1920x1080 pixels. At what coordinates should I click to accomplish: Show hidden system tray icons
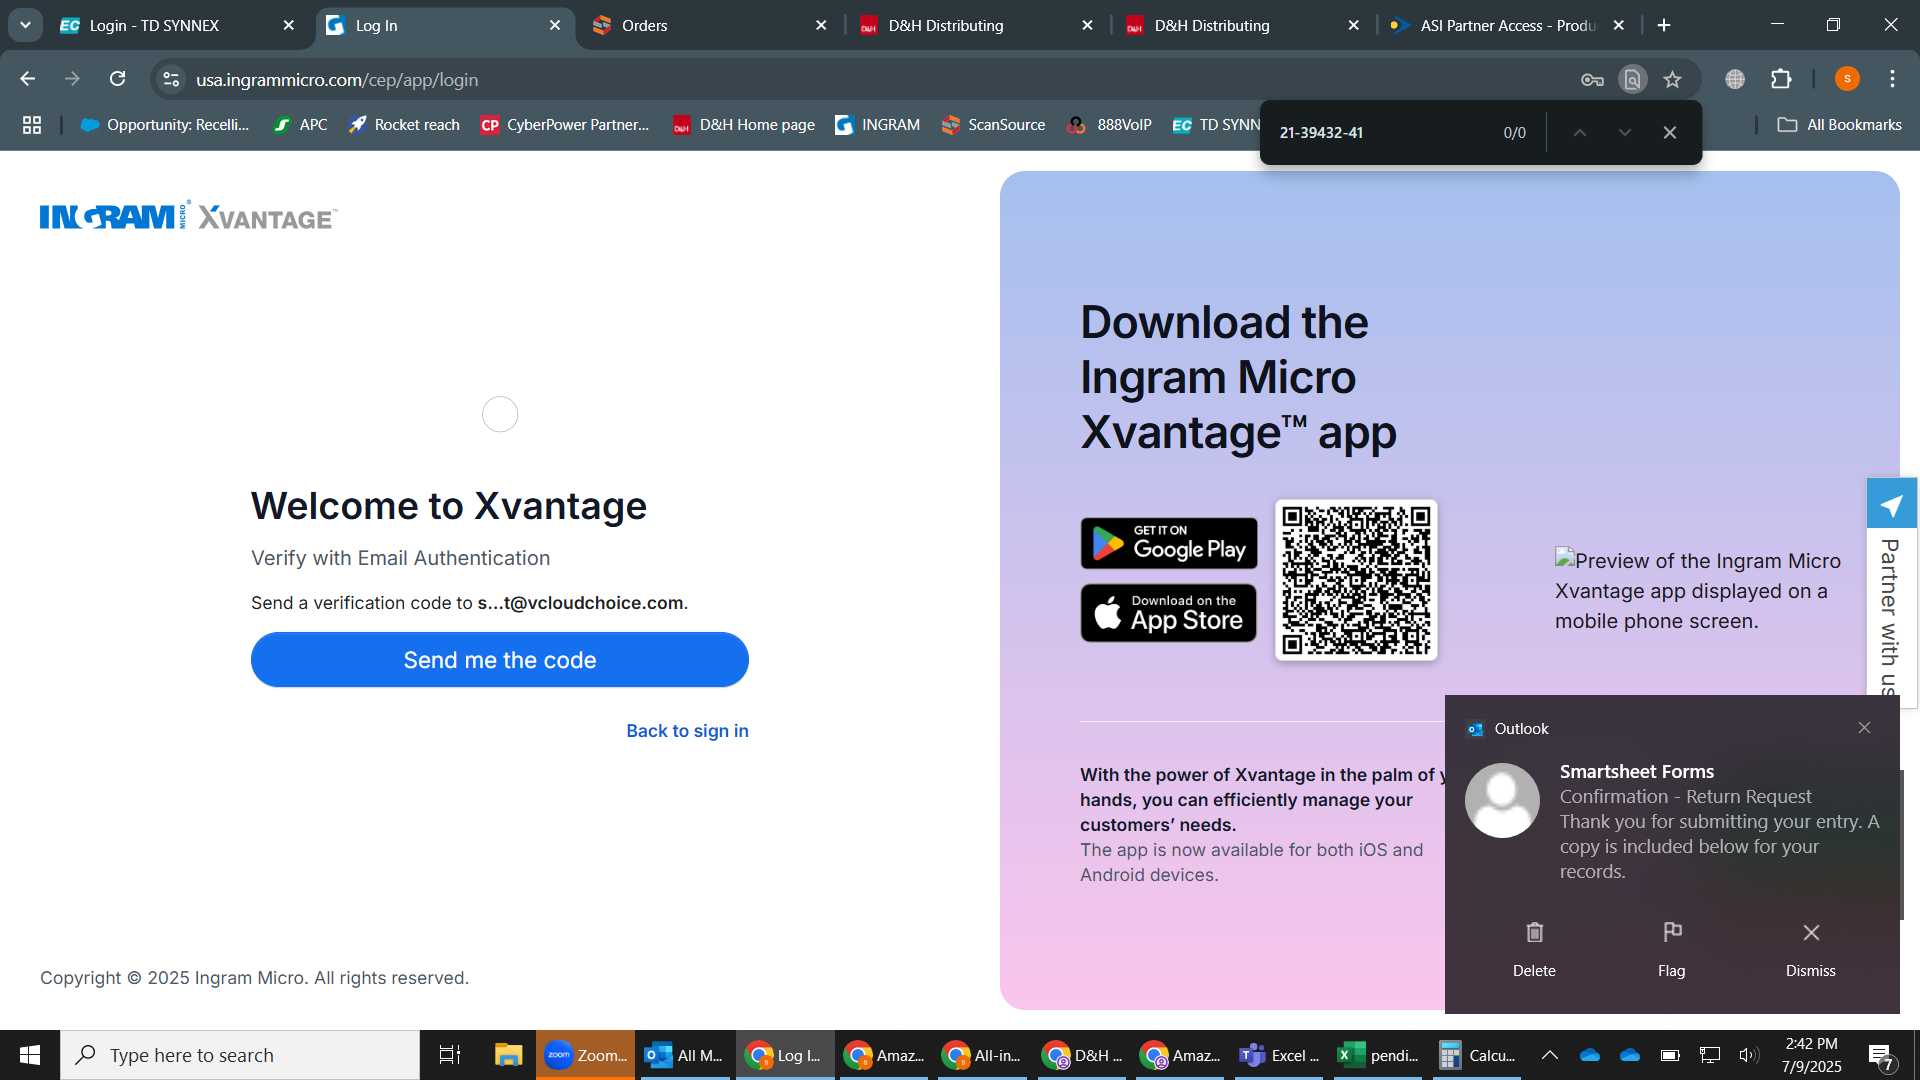(x=1549, y=1055)
